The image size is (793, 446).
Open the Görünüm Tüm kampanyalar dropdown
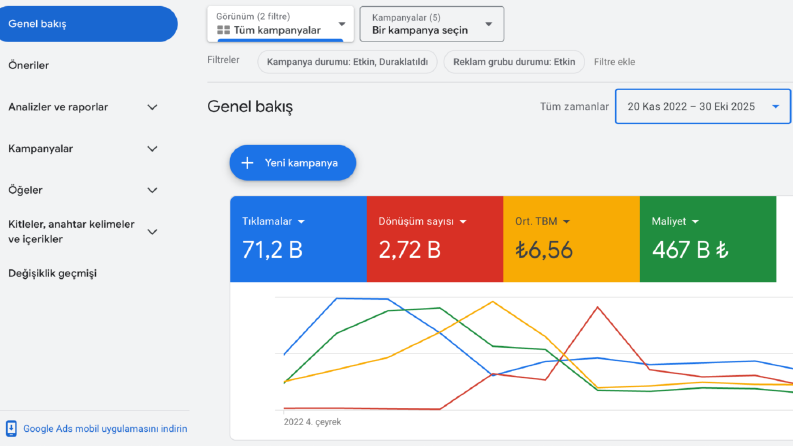pos(281,24)
